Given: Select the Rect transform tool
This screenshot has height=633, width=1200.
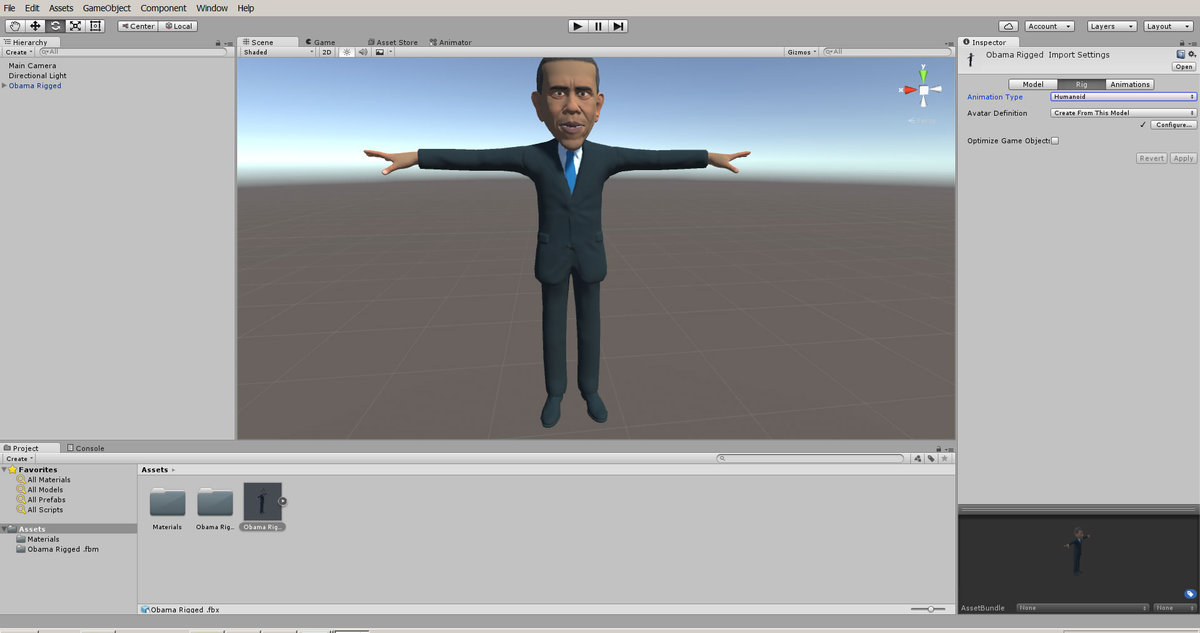Looking at the screenshot, I should [95, 26].
